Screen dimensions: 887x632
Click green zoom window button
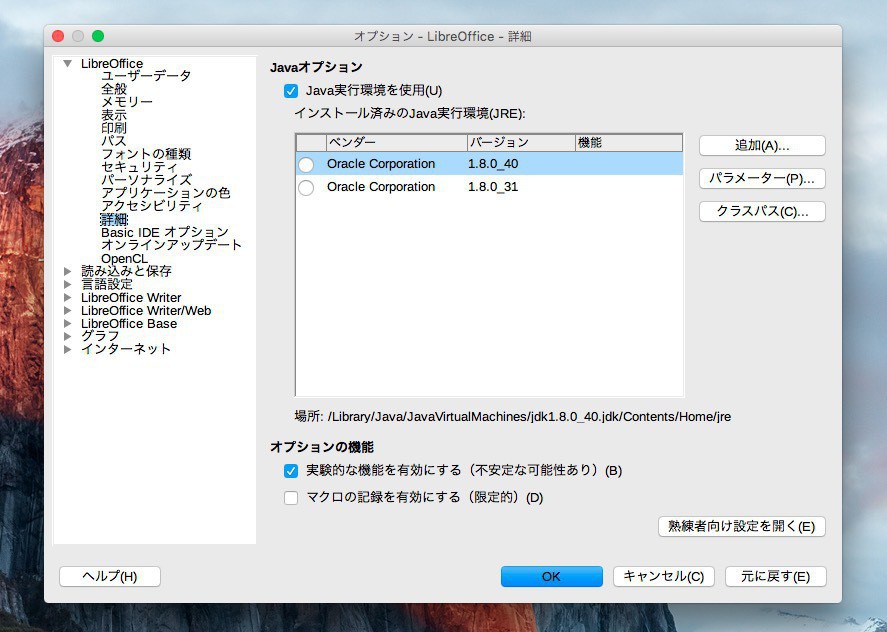[98, 36]
